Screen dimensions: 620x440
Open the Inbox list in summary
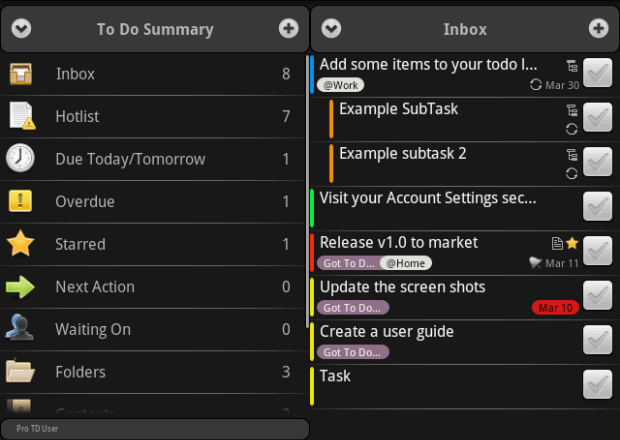[x=153, y=74]
